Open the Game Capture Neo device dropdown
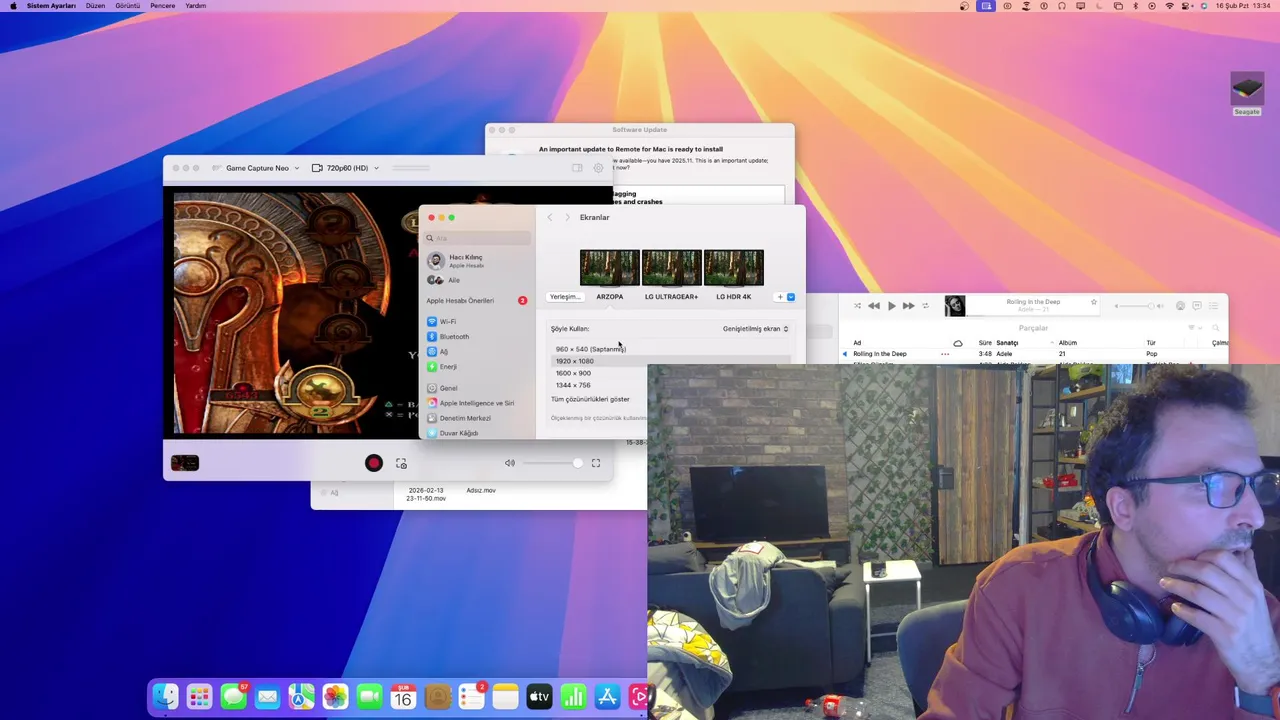1280x720 pixels. (256, 168)
